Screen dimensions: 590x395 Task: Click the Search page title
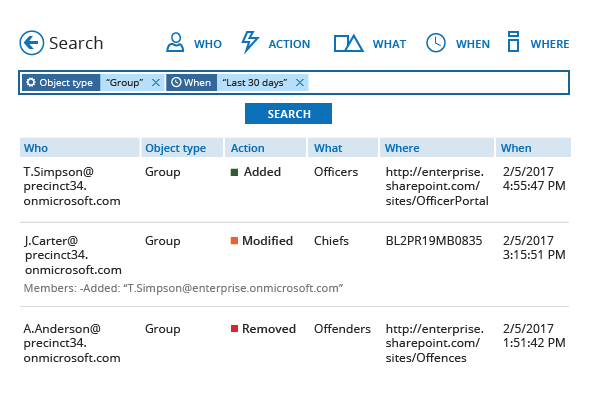tap(76, 43)
